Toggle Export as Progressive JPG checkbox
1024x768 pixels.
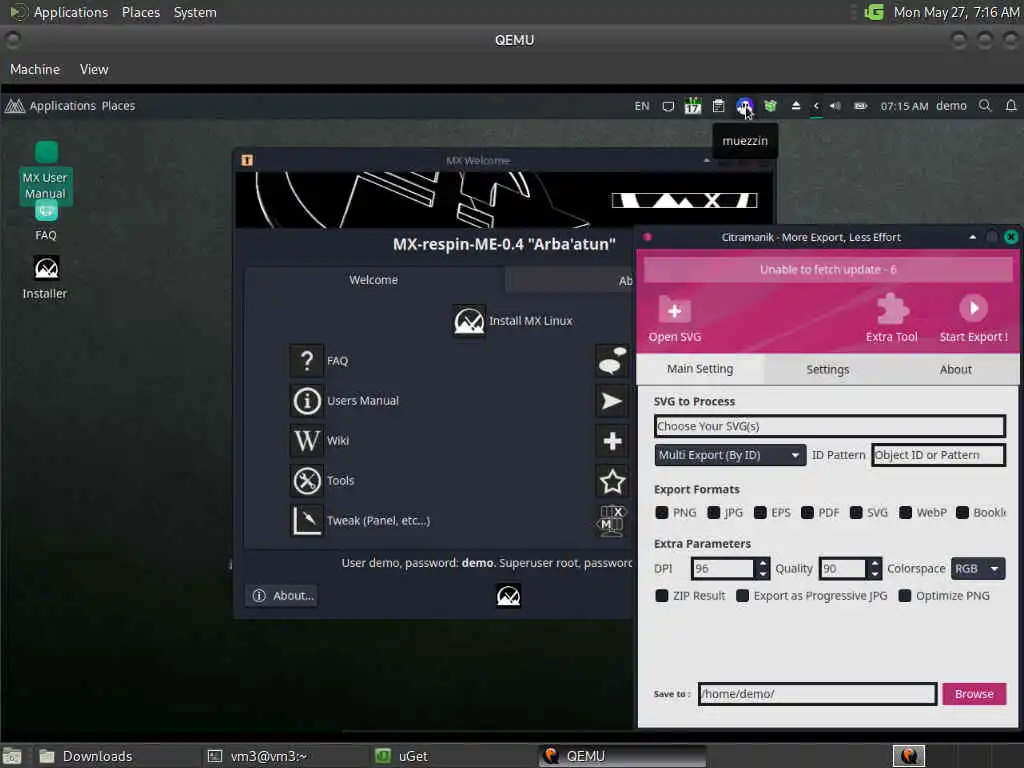(743, 596)
